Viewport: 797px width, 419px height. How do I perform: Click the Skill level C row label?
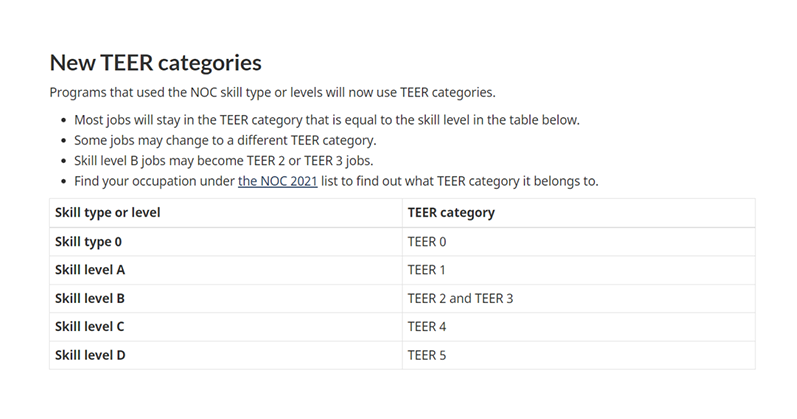pyautogui.click(x=89, y=326)
